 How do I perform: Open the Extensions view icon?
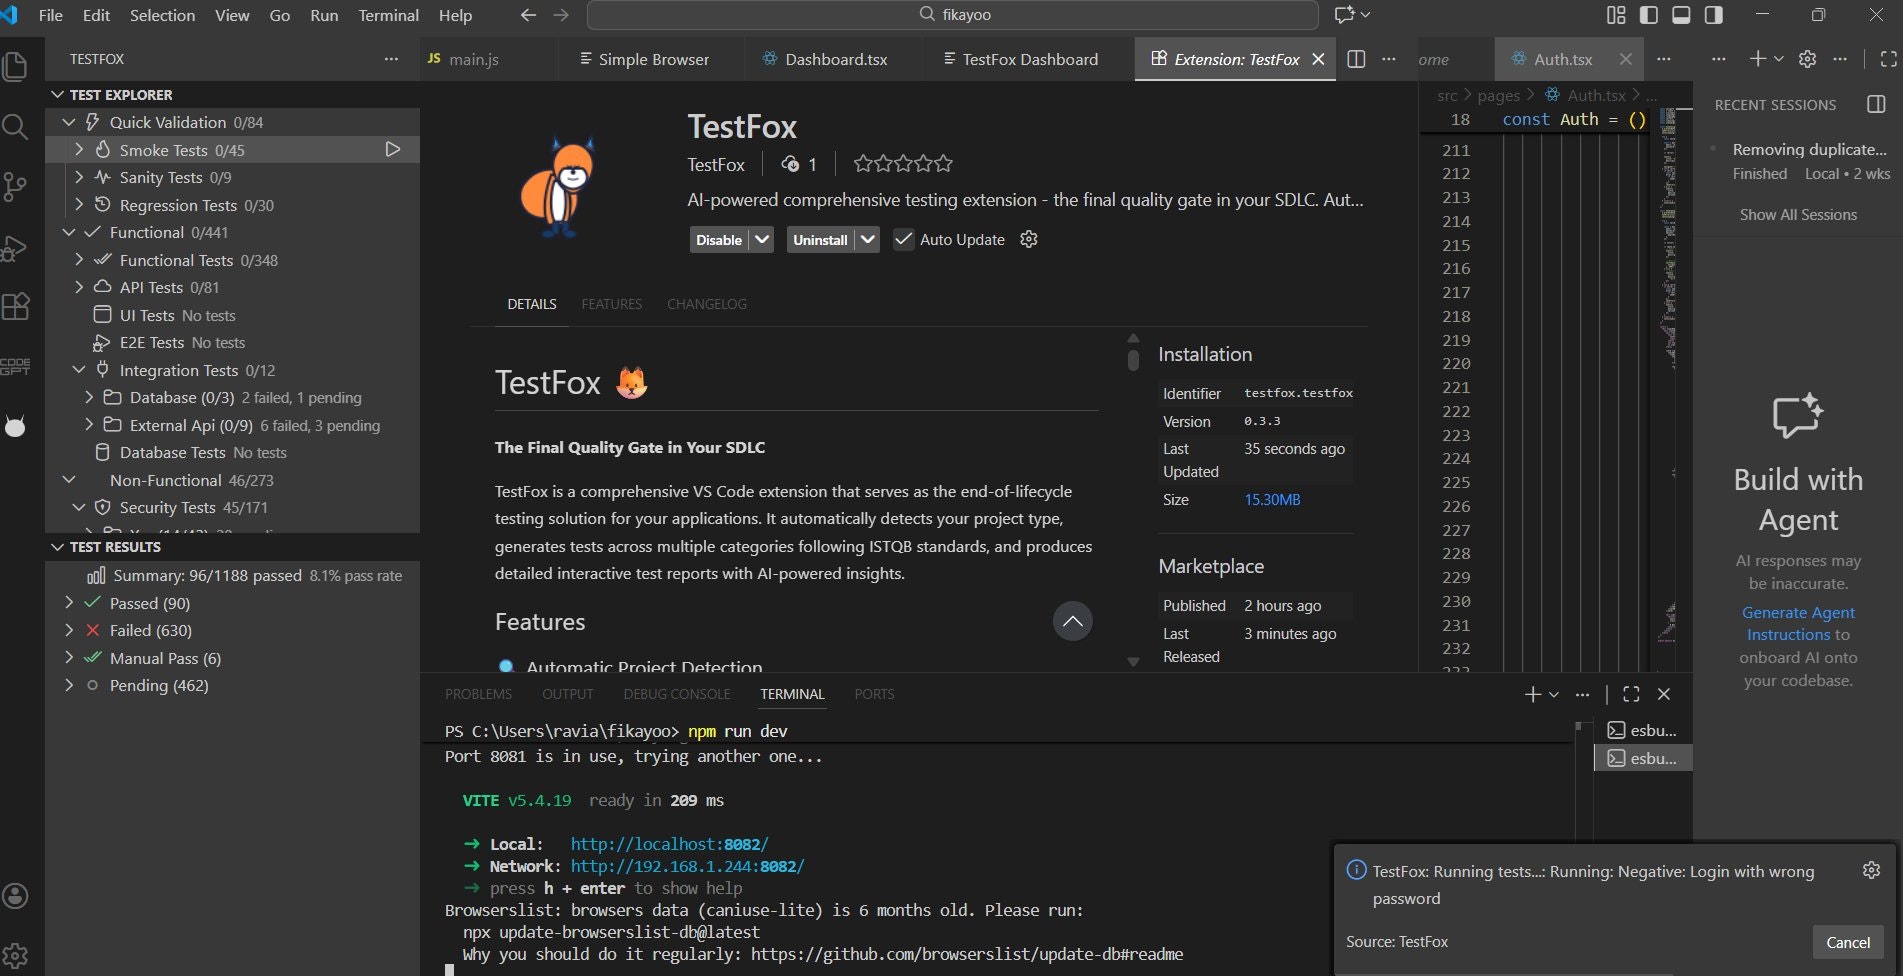click(x=16, y=307)
